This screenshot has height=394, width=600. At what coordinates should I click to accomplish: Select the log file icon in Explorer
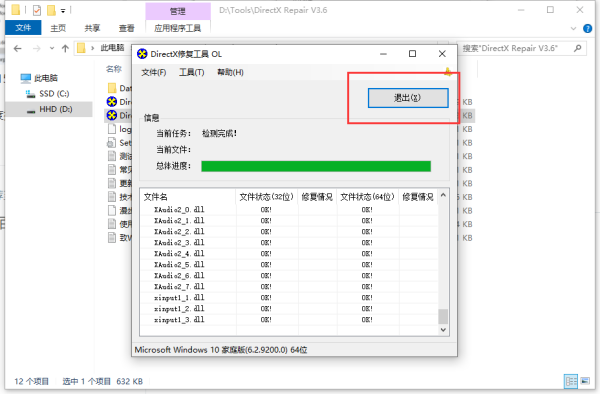pyautogui.click(x=112, y=129)
